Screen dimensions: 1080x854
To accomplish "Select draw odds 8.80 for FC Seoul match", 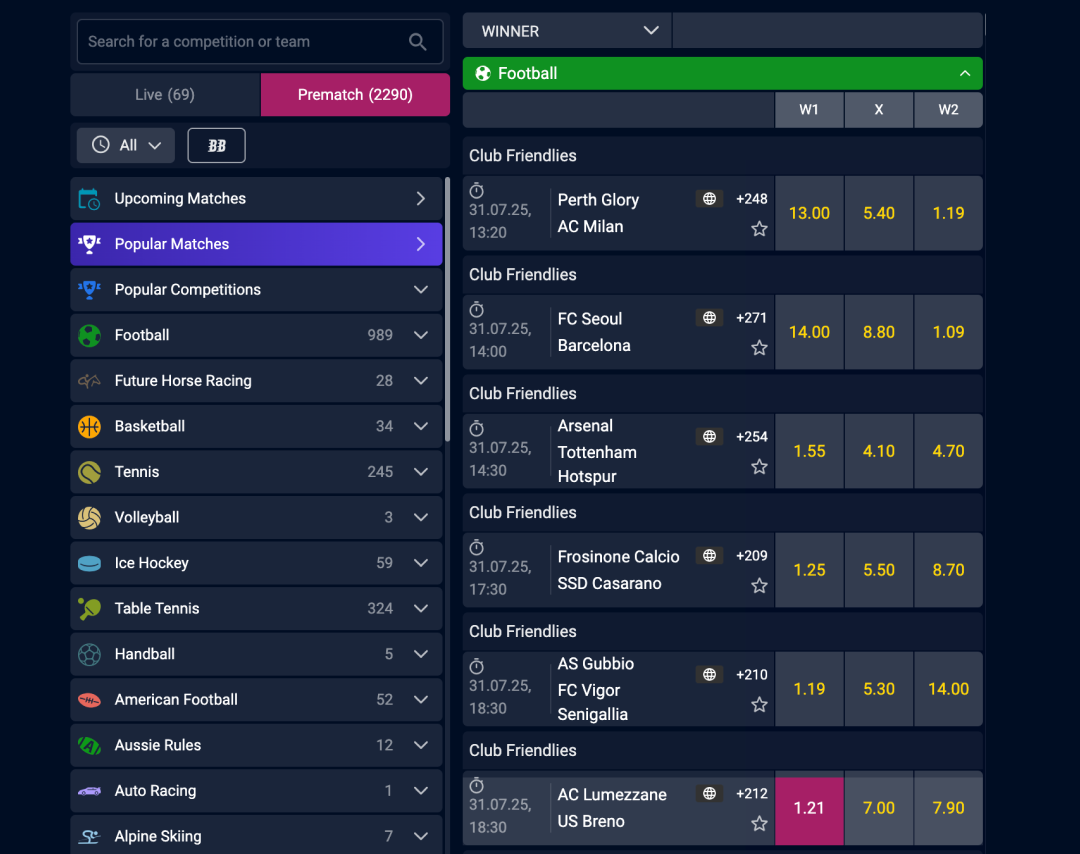I will (879, 333).
